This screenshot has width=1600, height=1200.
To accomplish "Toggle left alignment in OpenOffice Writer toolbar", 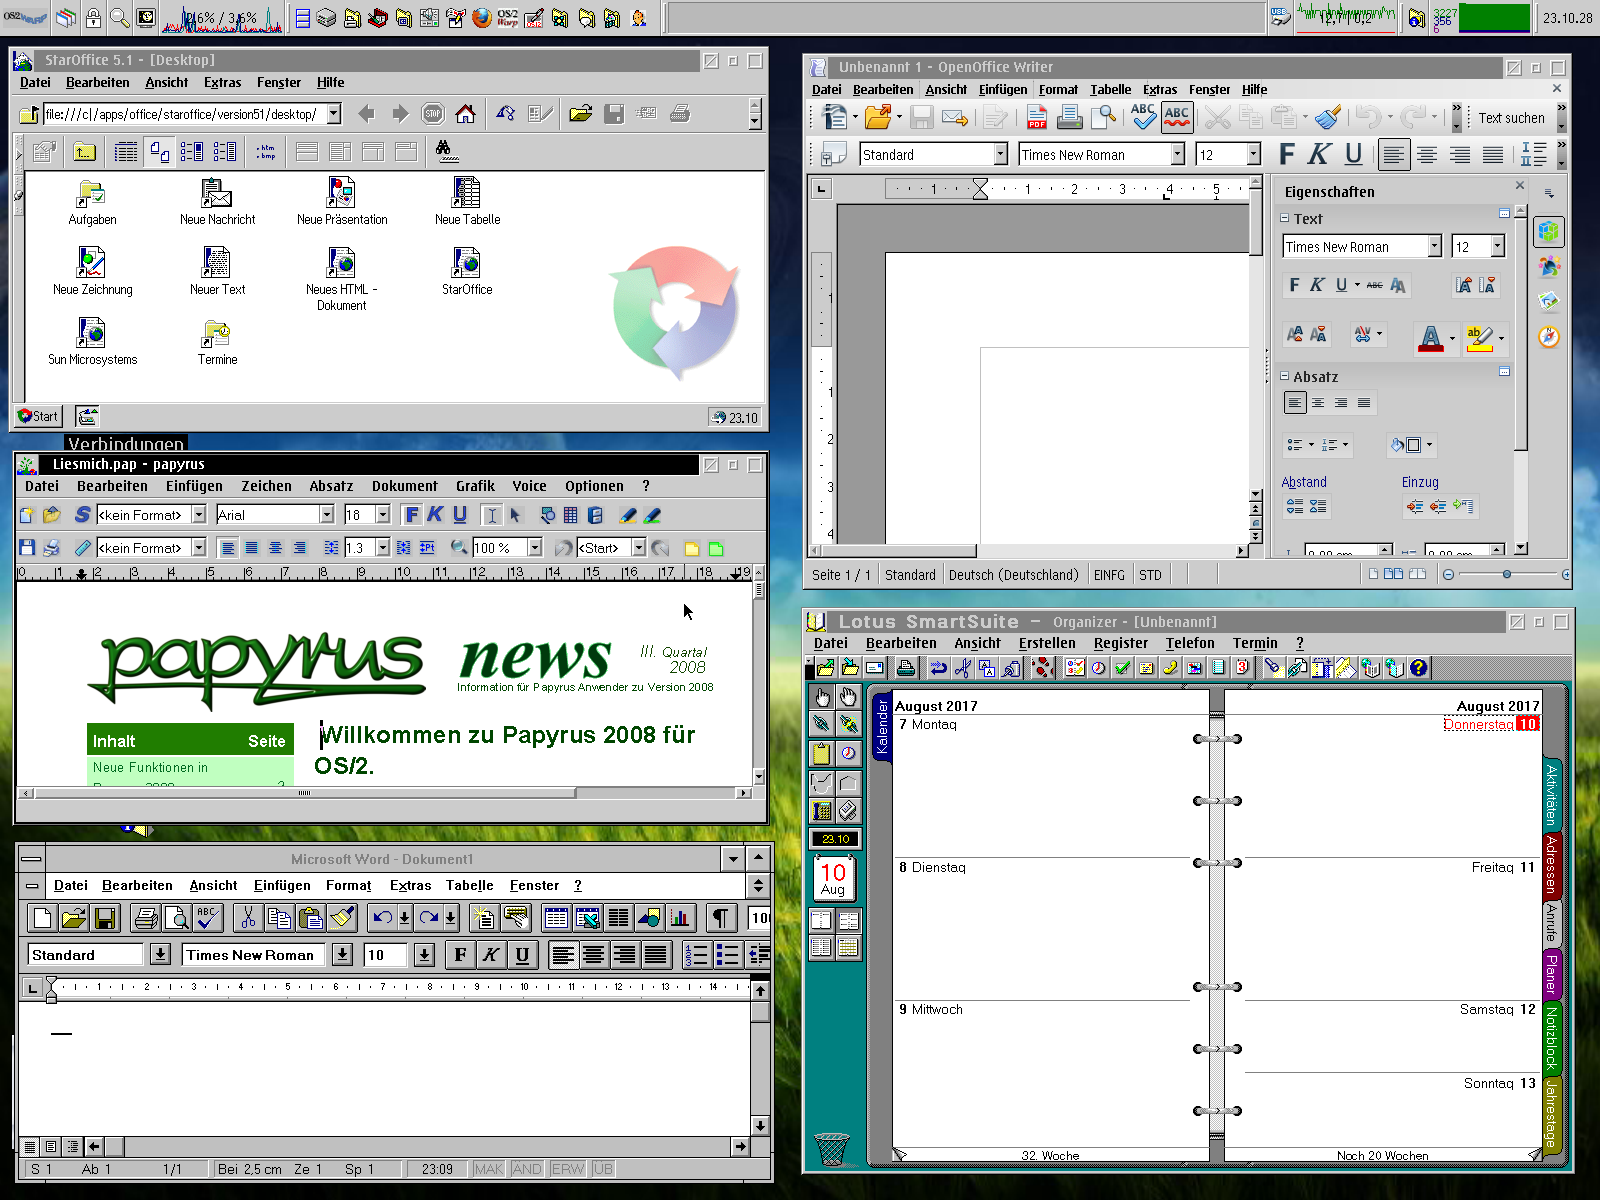I will click(x=1393, y=154).
